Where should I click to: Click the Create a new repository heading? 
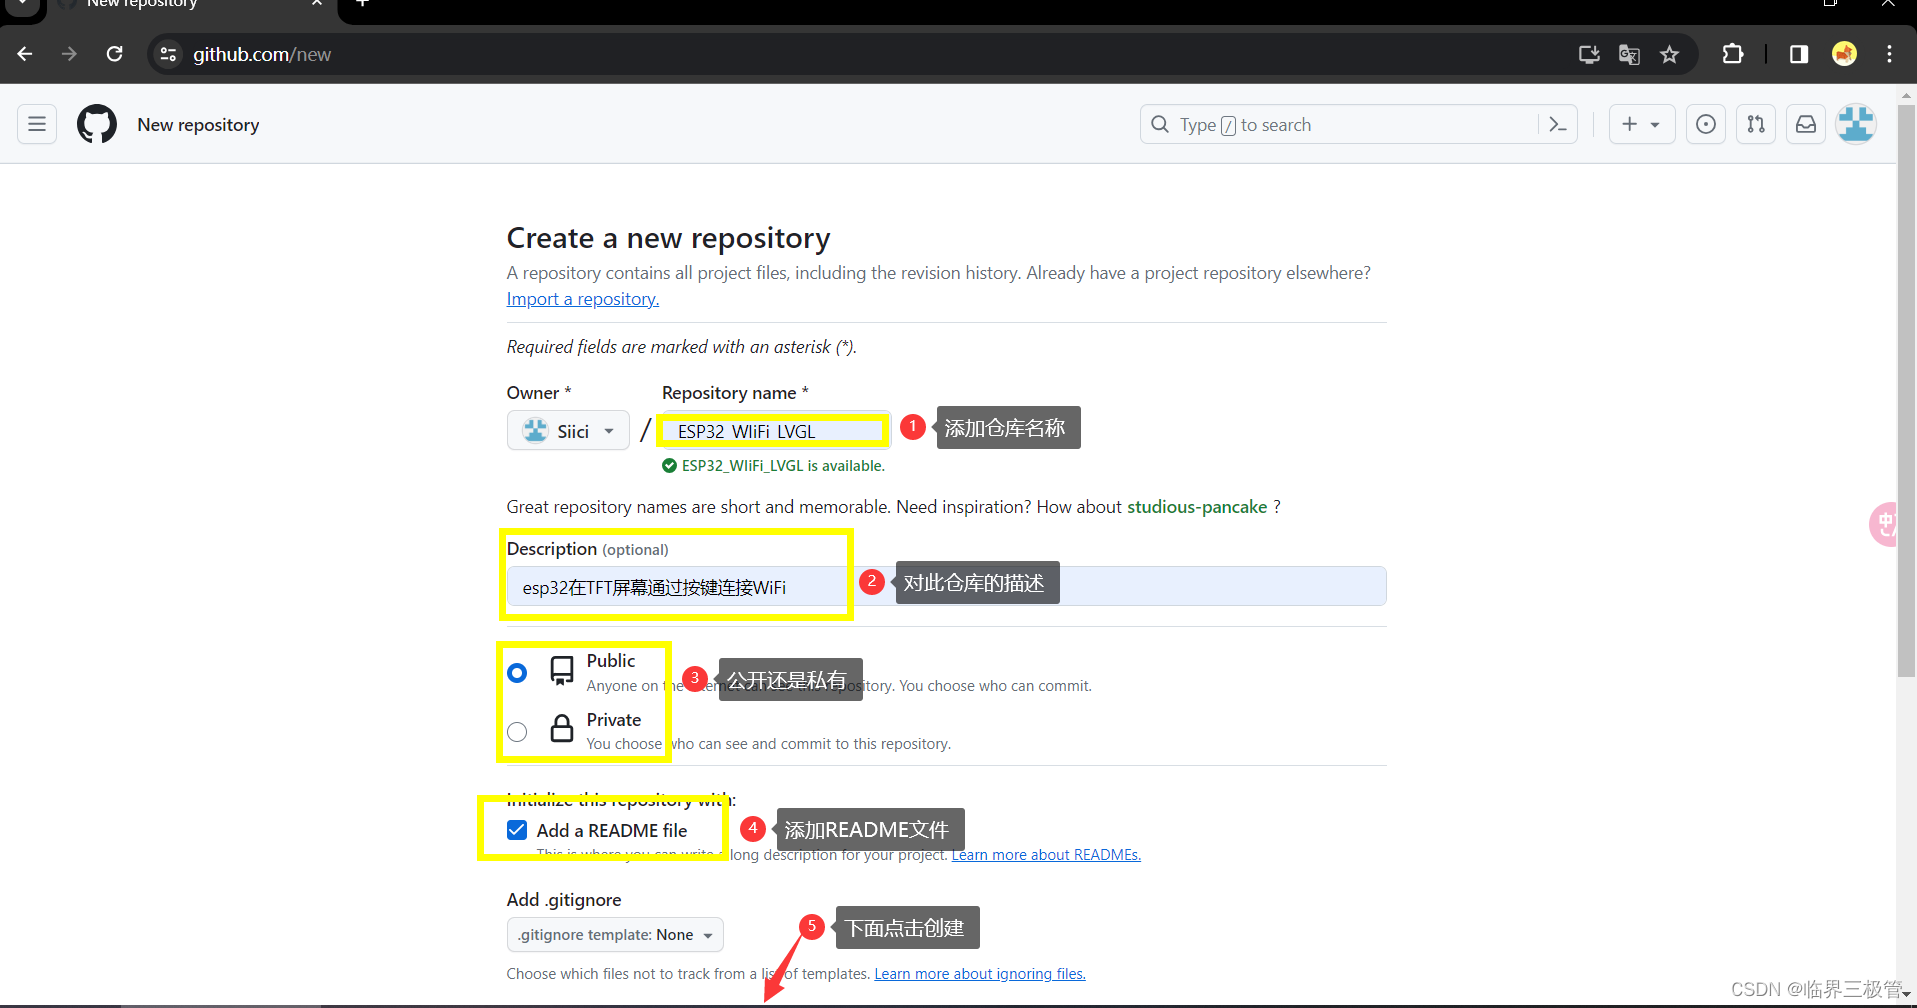click(x=668, y=238)
